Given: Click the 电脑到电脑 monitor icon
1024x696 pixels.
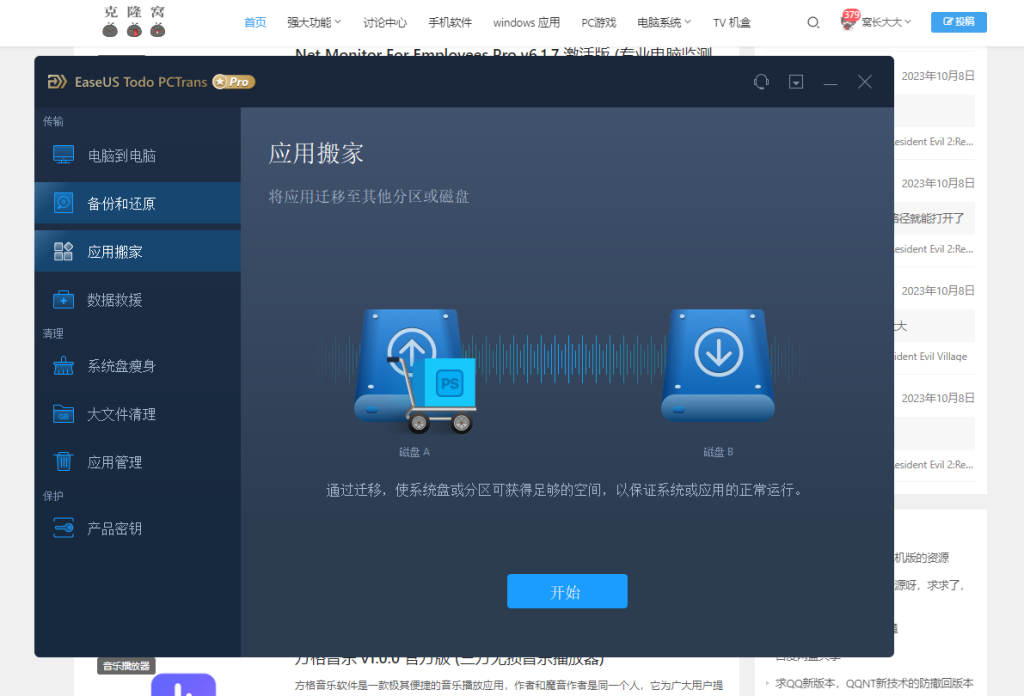Looking at the screenshot, I should (x=63, y=155).
